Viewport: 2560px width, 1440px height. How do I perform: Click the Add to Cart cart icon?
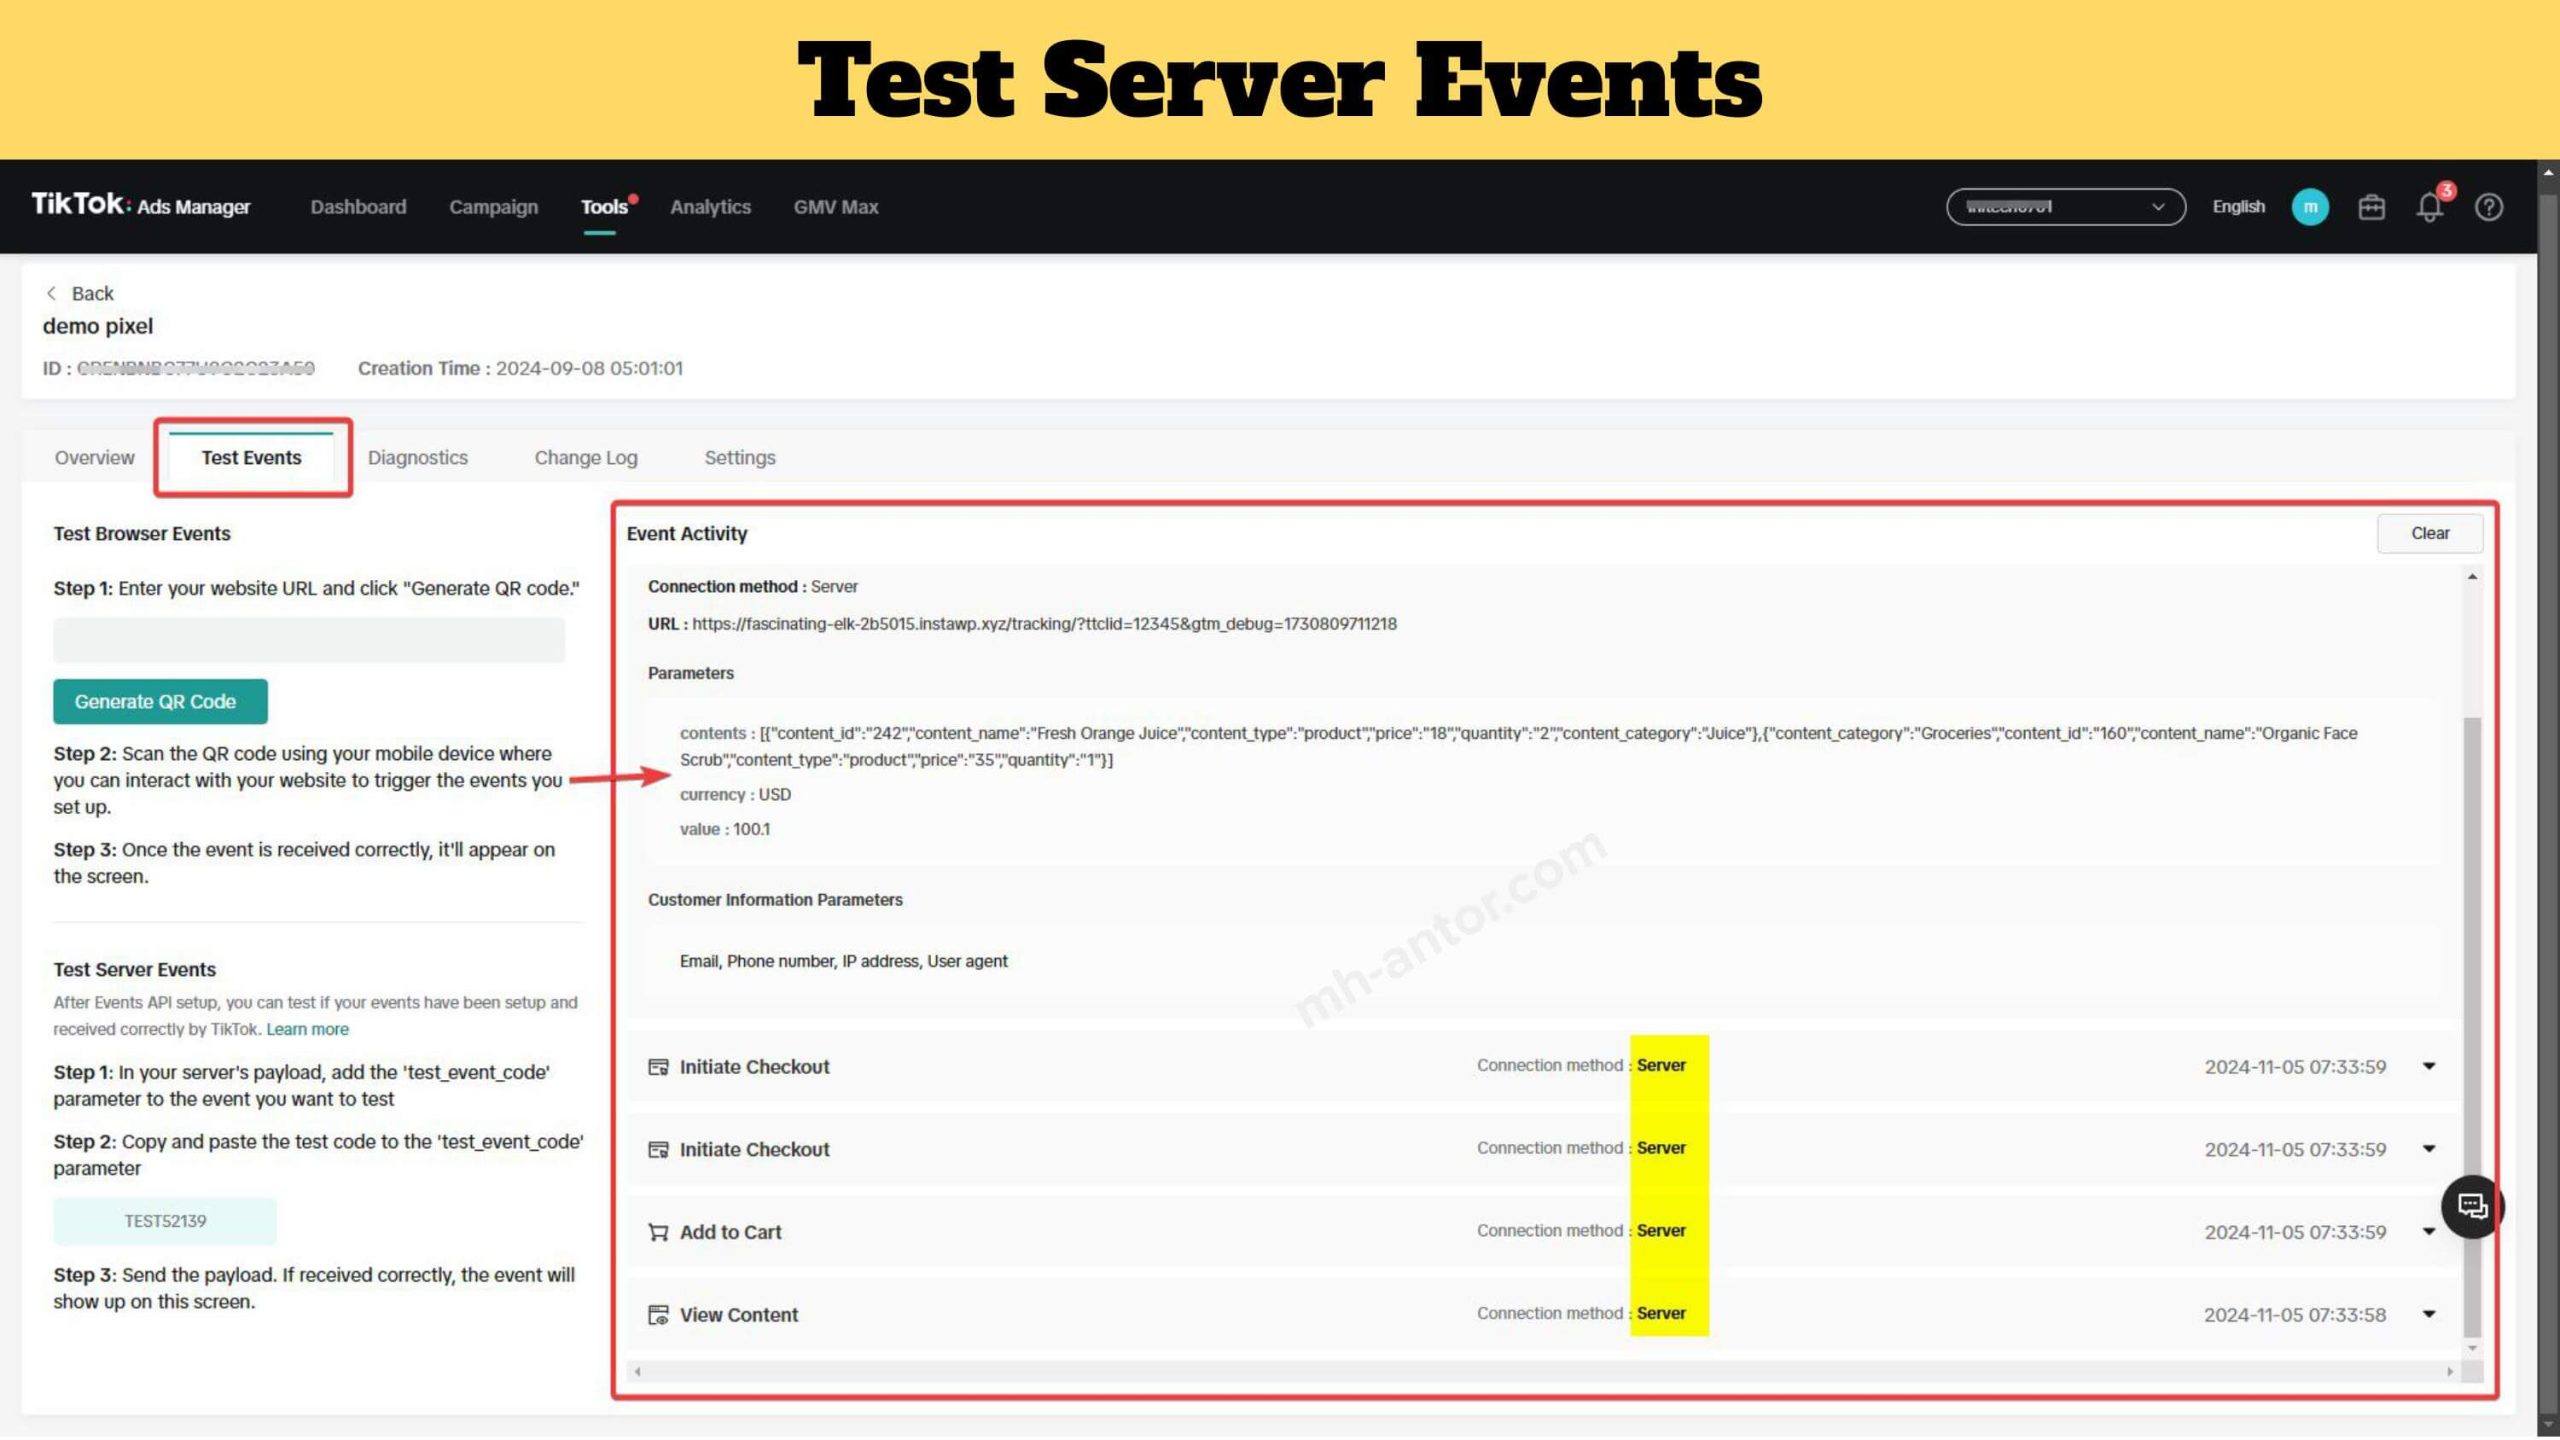pyautogui.click(x=658, y=1232)
